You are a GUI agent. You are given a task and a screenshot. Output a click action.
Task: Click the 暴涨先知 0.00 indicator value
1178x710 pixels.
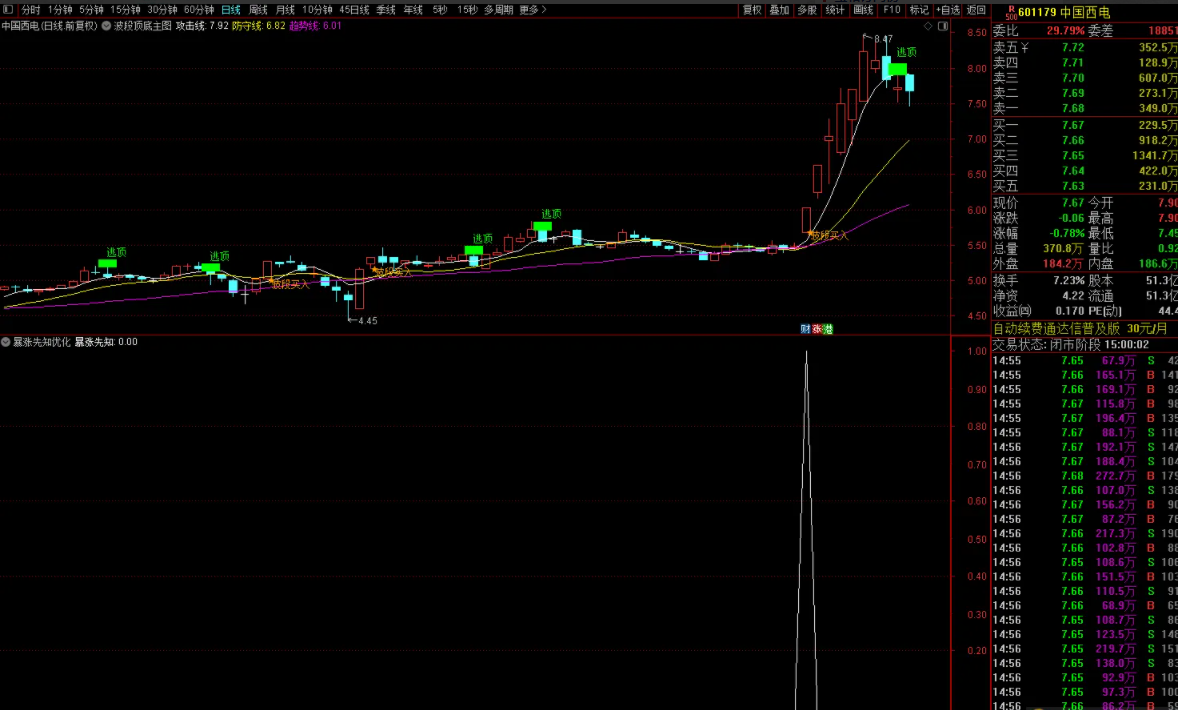point(106,342)
